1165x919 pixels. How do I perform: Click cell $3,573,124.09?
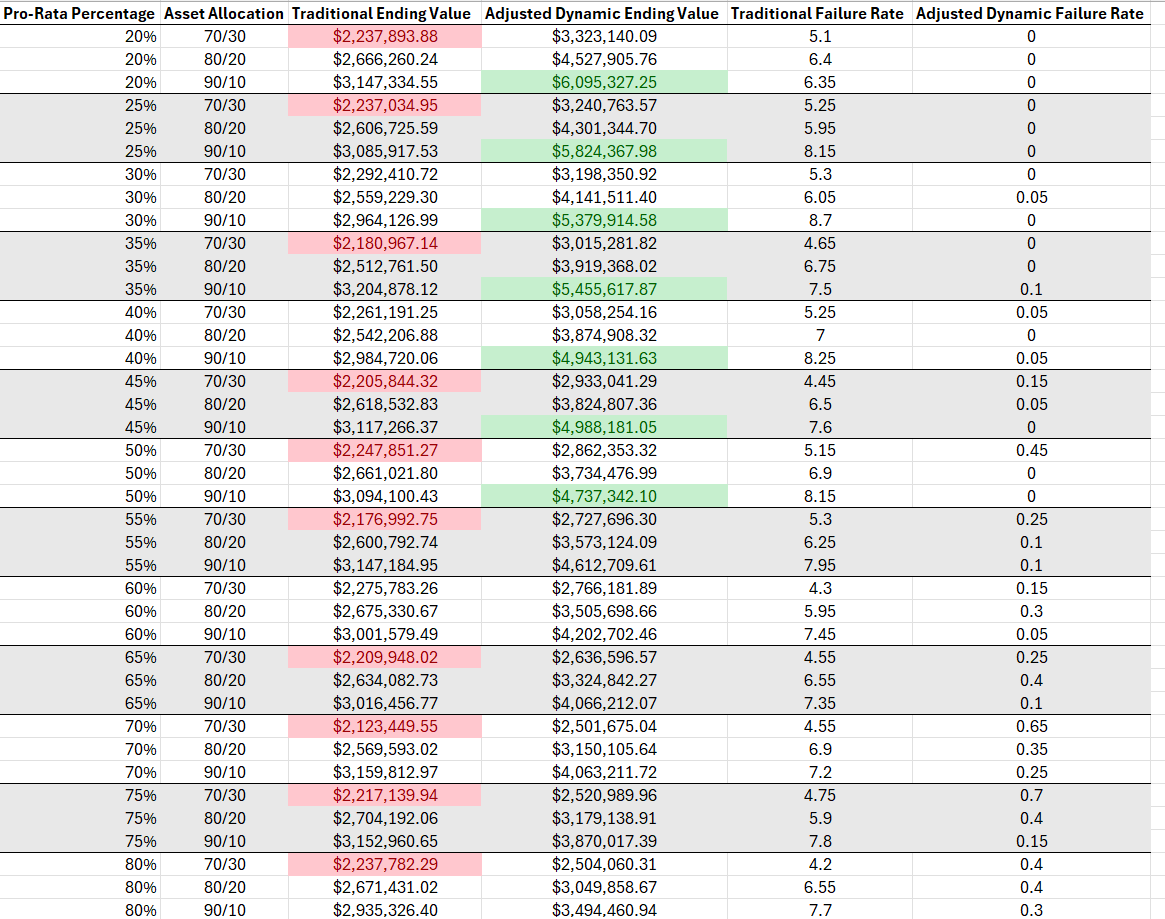604,542
